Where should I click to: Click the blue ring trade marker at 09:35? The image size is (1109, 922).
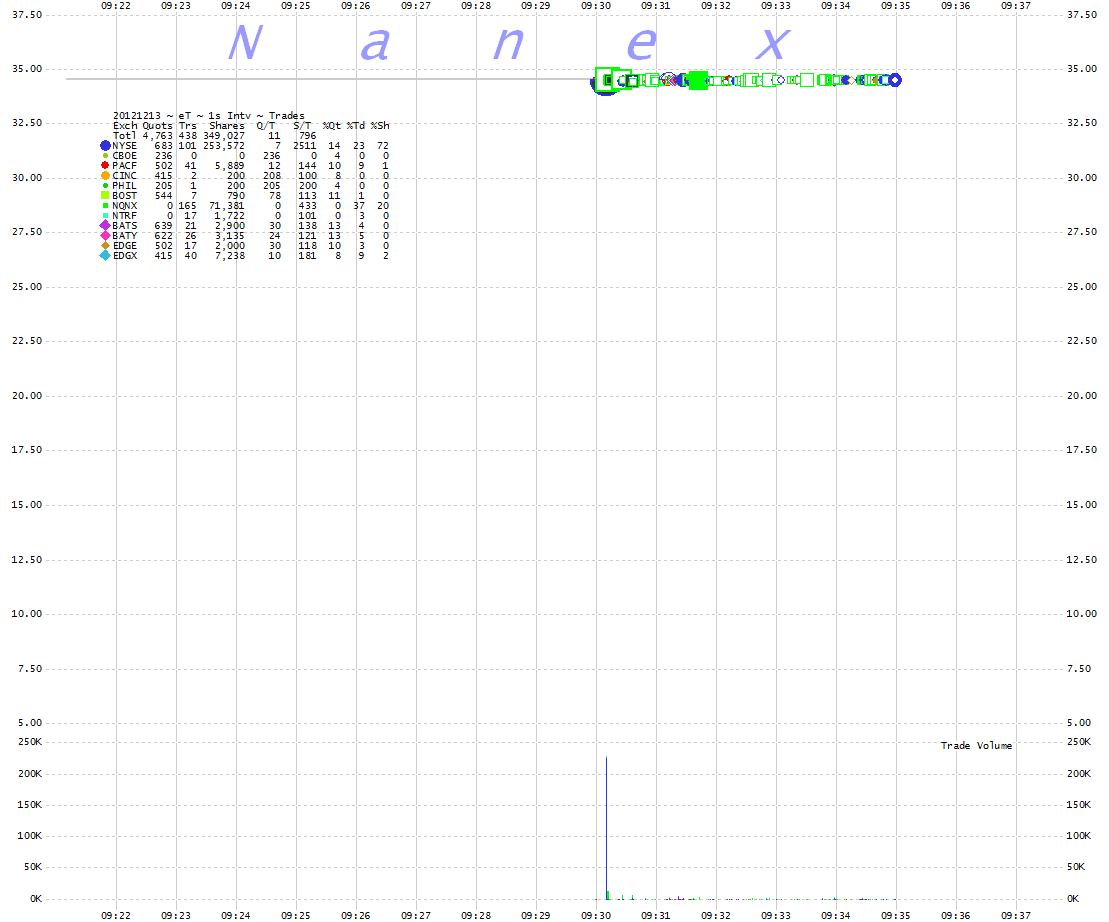pyautogui.click(x=895, y=80)
